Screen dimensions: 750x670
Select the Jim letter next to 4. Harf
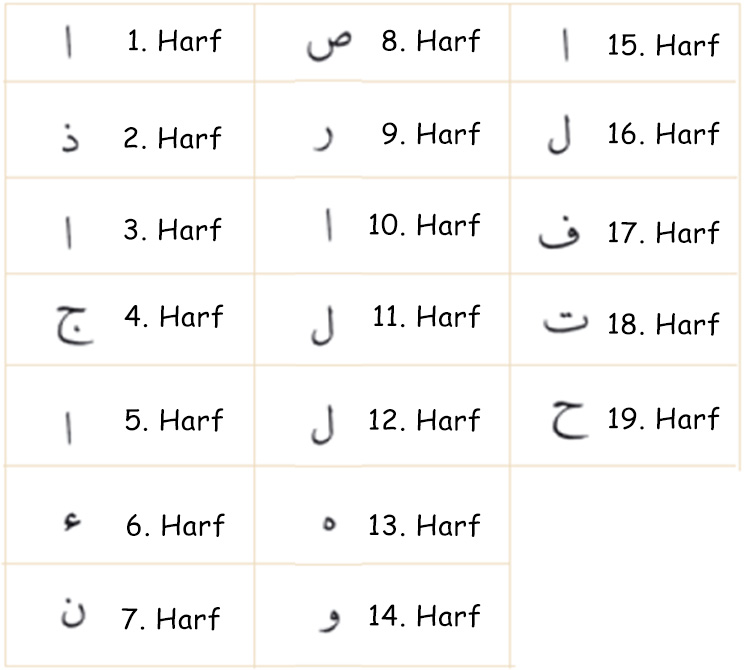coord(75,325)
